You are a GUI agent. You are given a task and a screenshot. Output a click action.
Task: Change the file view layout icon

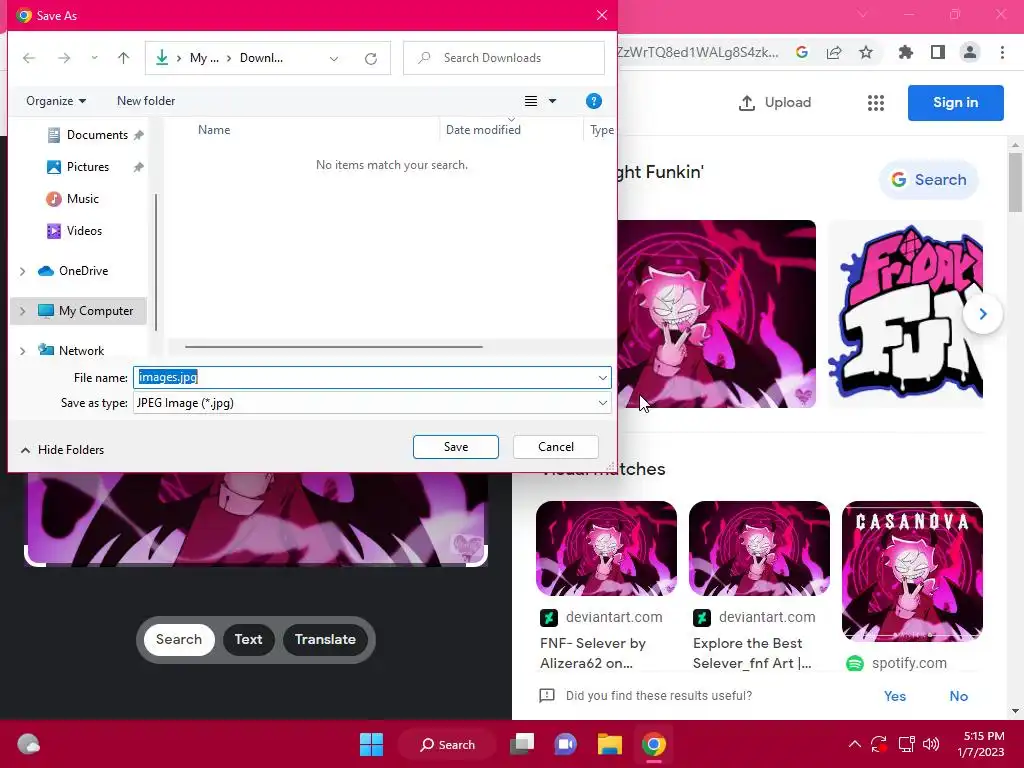(x=531, y=101)
